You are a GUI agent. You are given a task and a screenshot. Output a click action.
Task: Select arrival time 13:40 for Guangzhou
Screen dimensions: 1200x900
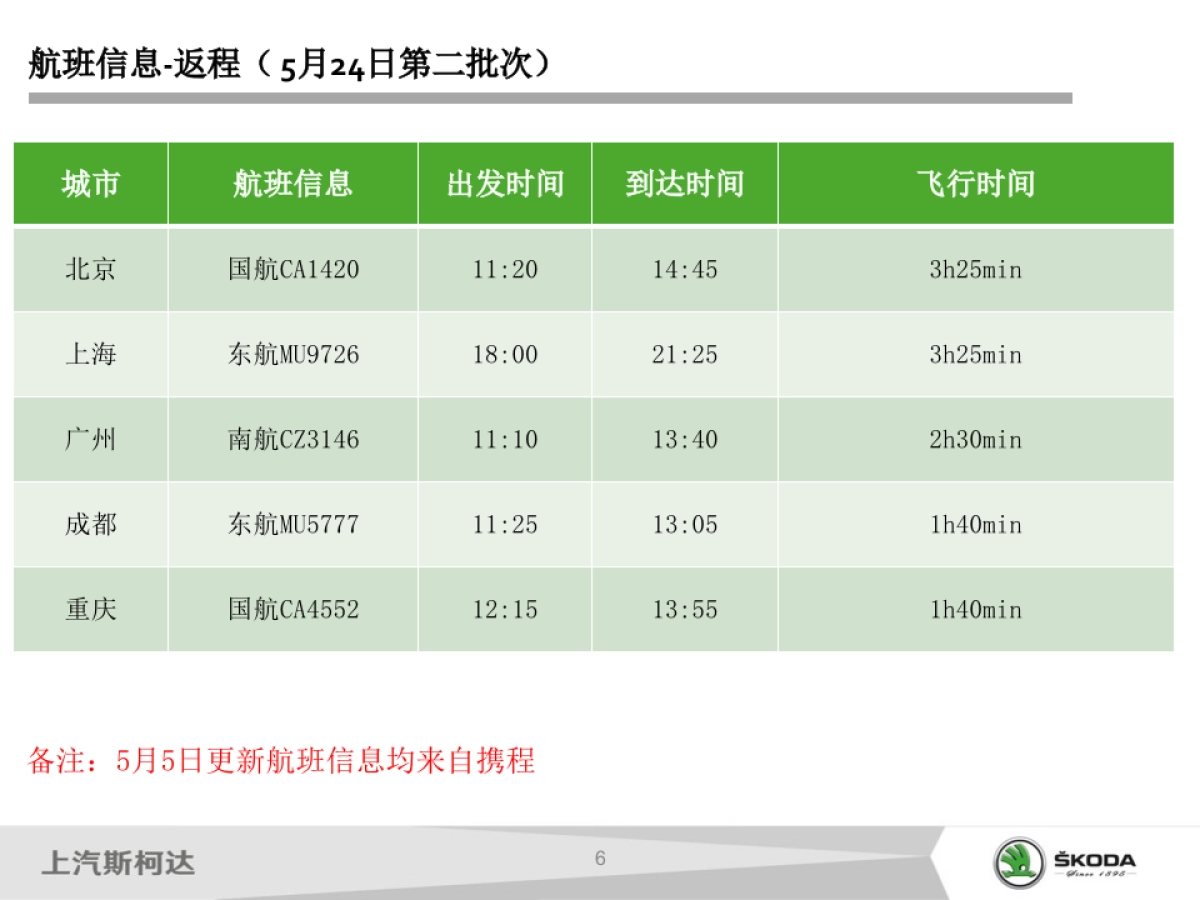coord(686,439)
